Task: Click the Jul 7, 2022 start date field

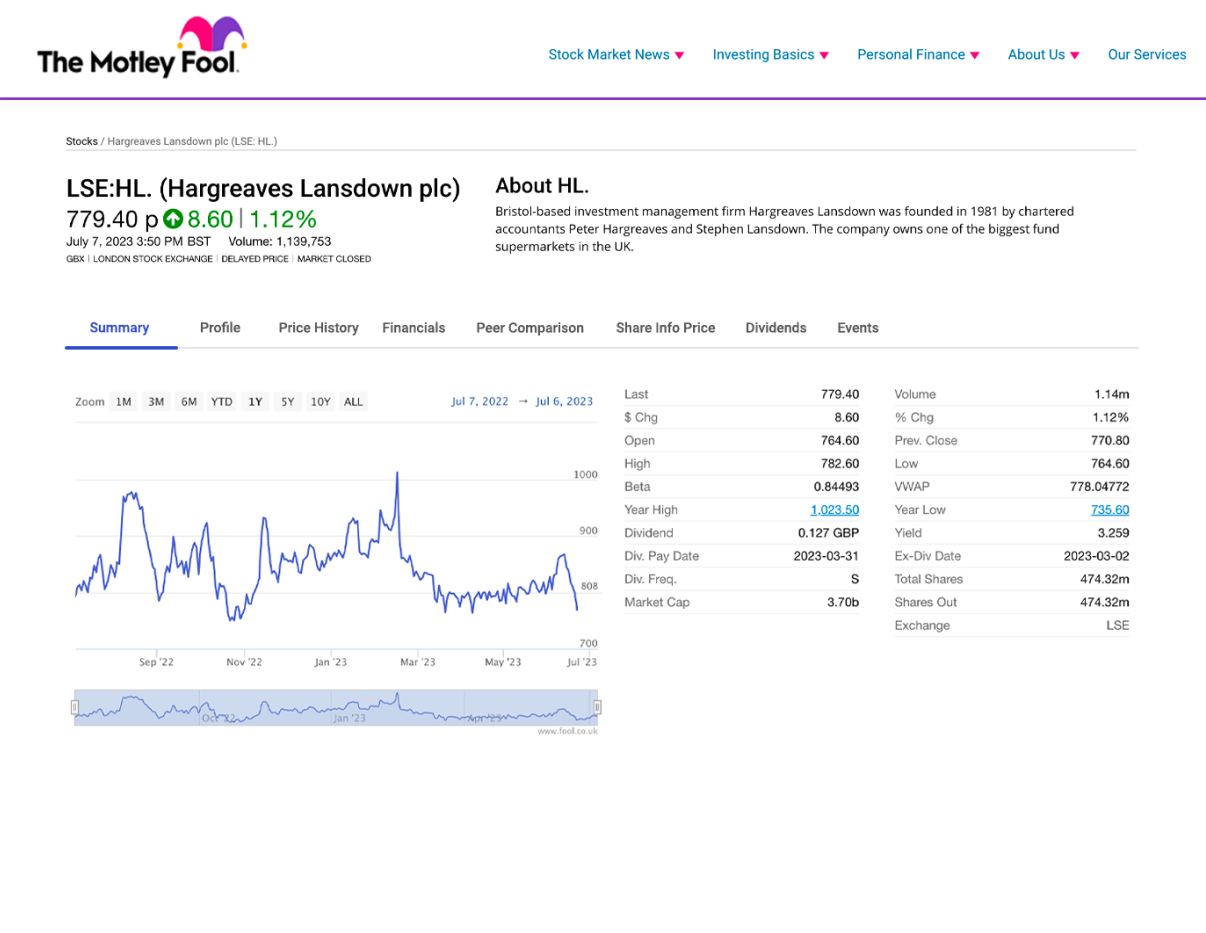Action: pyautogui.click(x=480, y=402)
